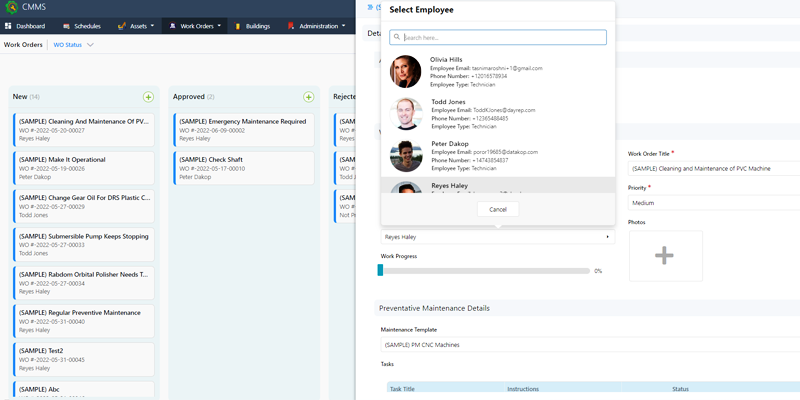Pick Peter Dakop profile picture
Image resolution: width=800 pixels, height=400 pixels.
pos(406,155)
